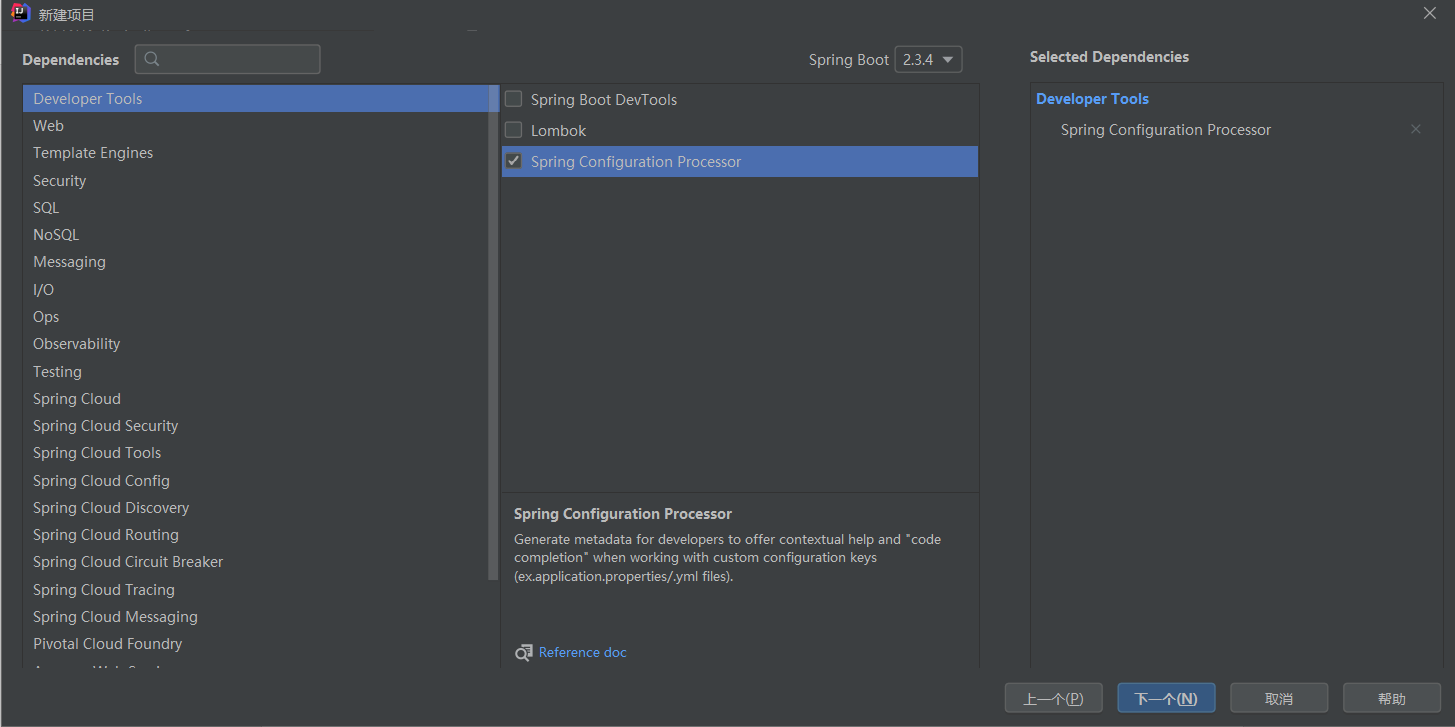Select the Spring Cloud Tracing category

tap(256, 589)
